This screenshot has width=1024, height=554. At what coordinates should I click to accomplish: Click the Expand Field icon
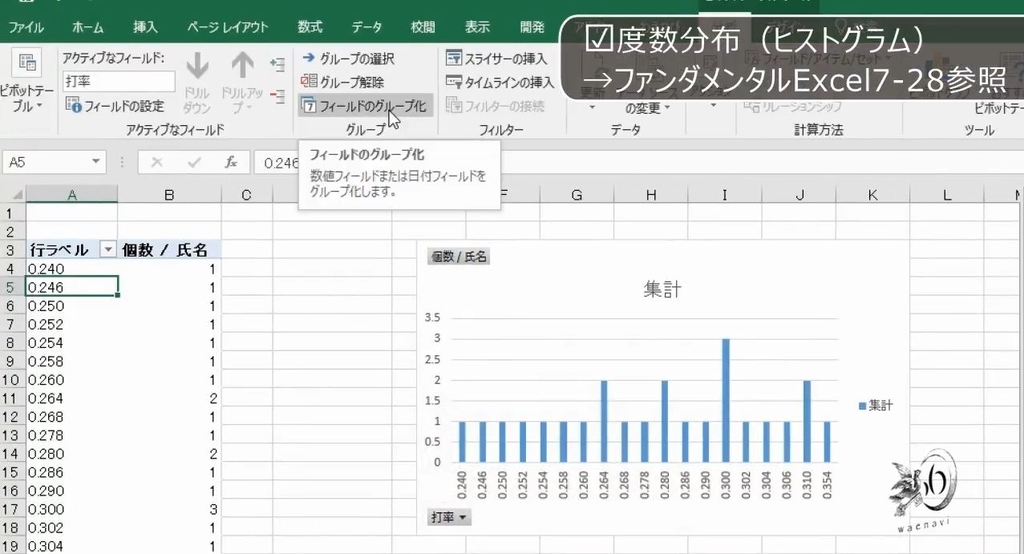point(278,64)
